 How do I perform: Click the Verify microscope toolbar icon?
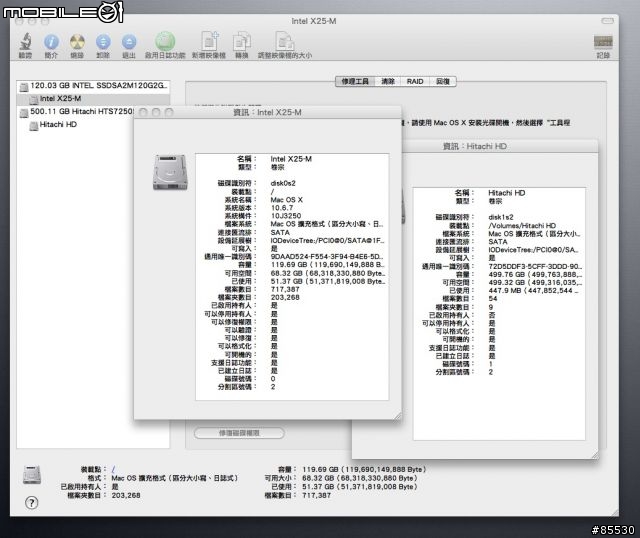(x=25, y=42)
